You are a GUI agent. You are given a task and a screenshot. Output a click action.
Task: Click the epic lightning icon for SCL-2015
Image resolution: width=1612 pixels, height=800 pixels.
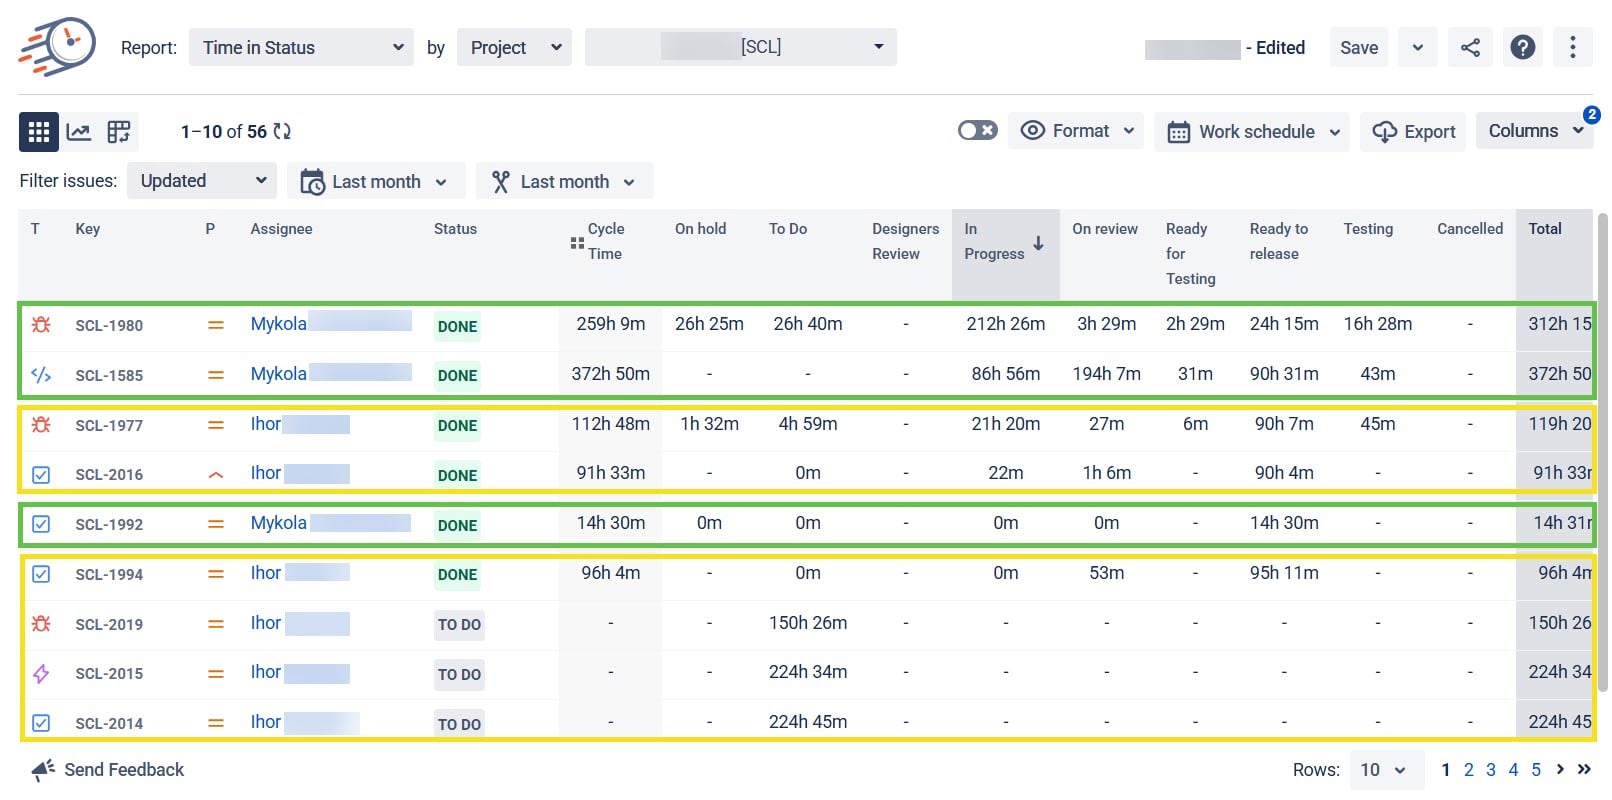[41, 673]
